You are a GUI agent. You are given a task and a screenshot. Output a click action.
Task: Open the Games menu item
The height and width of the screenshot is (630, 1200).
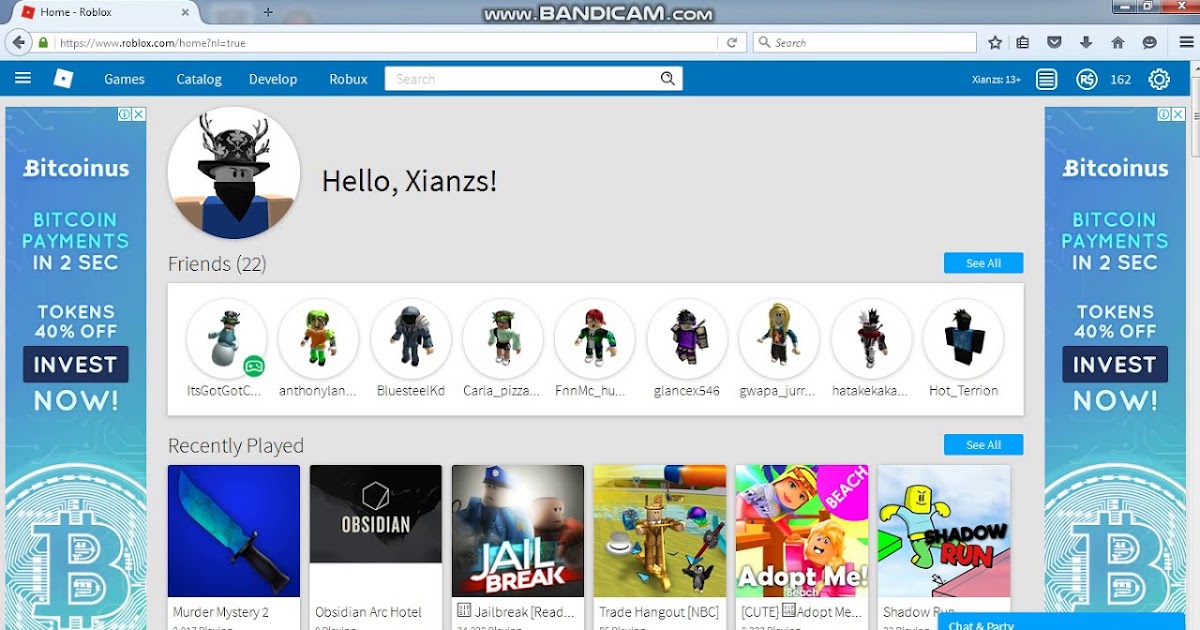pyautogui.click(x=124, y=79)
